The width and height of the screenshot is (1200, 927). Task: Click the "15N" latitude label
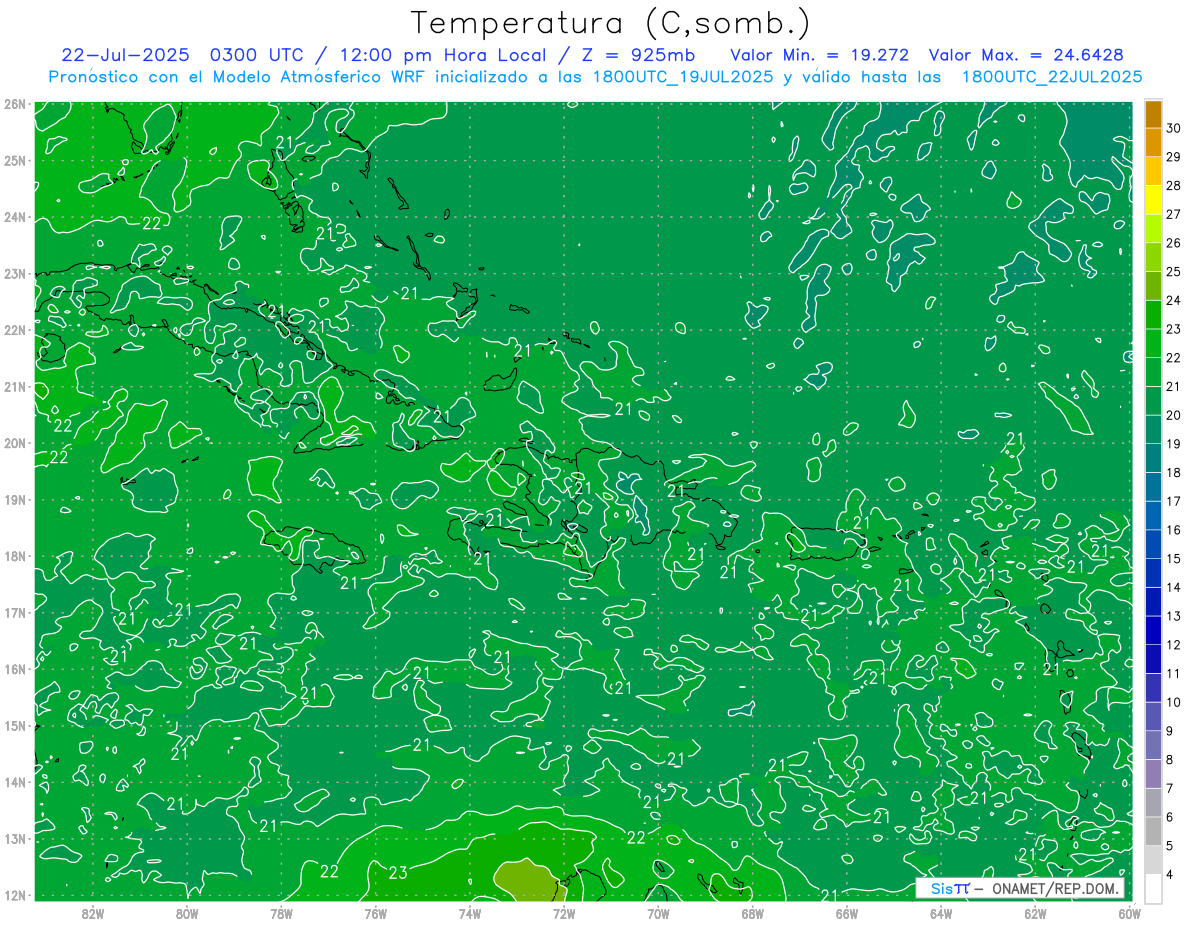14,725
